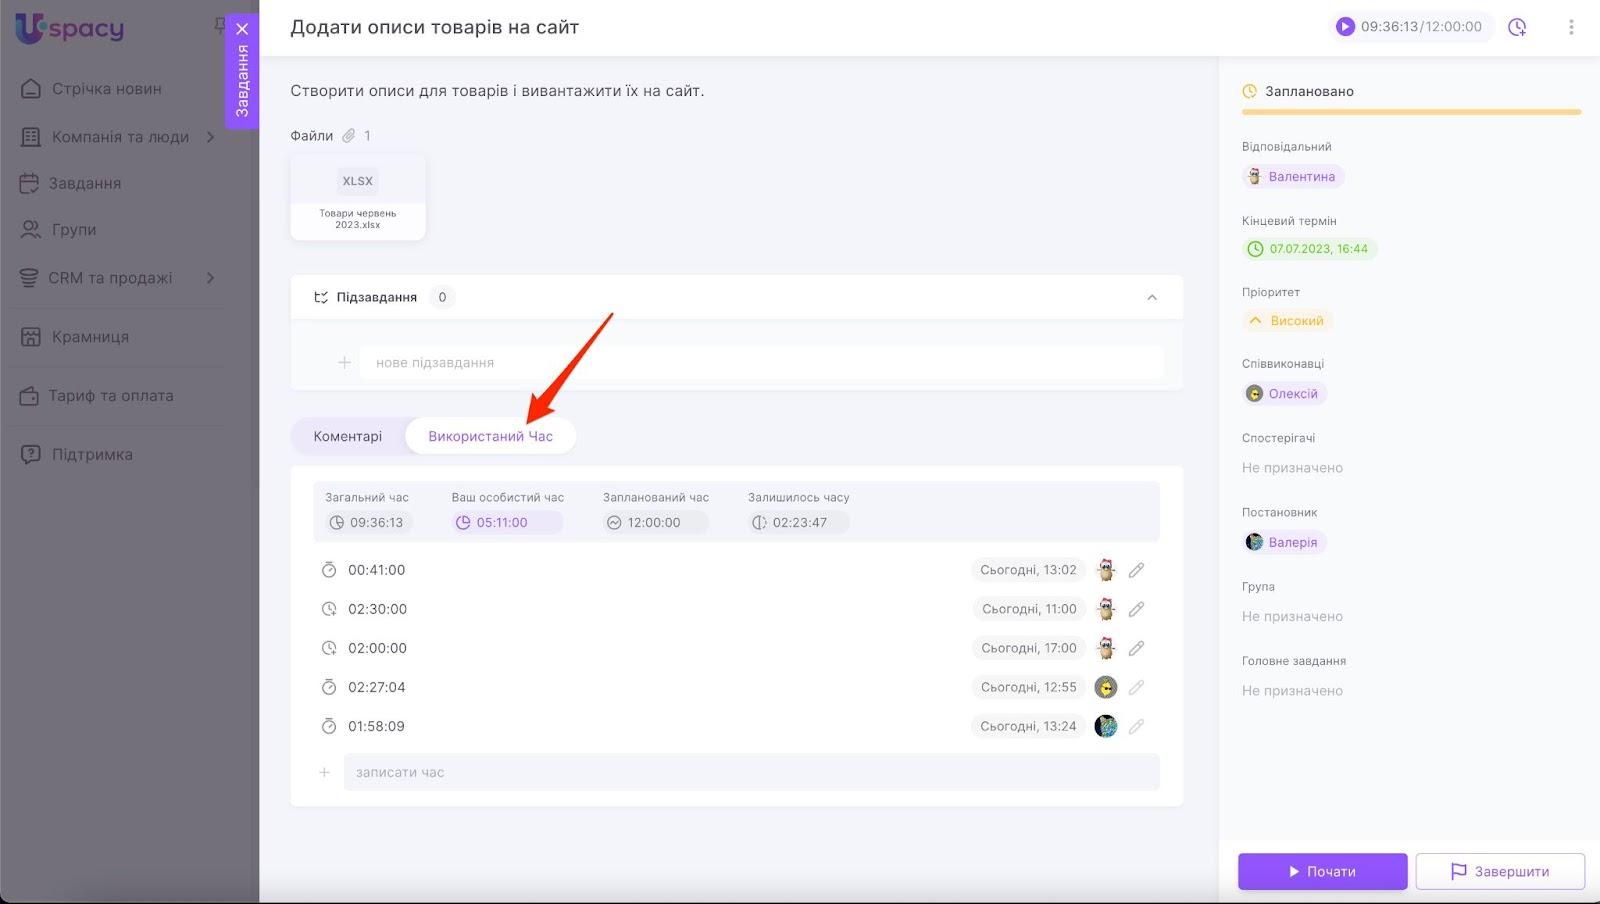1600x904 pixels.
Task: Change the deadline 07.07.2023, 16:44
Action: pos(1309,249)
